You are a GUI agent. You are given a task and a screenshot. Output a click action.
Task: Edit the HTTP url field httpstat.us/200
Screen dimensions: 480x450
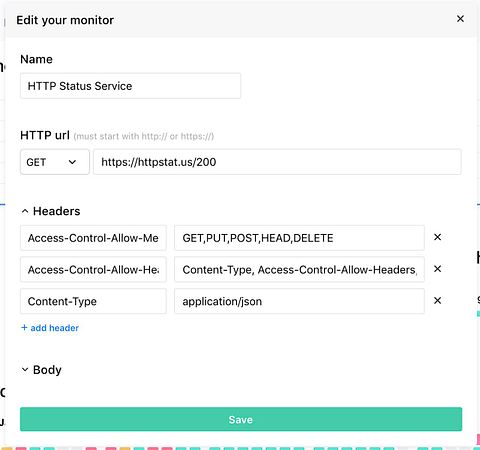[x=277, y=162]
